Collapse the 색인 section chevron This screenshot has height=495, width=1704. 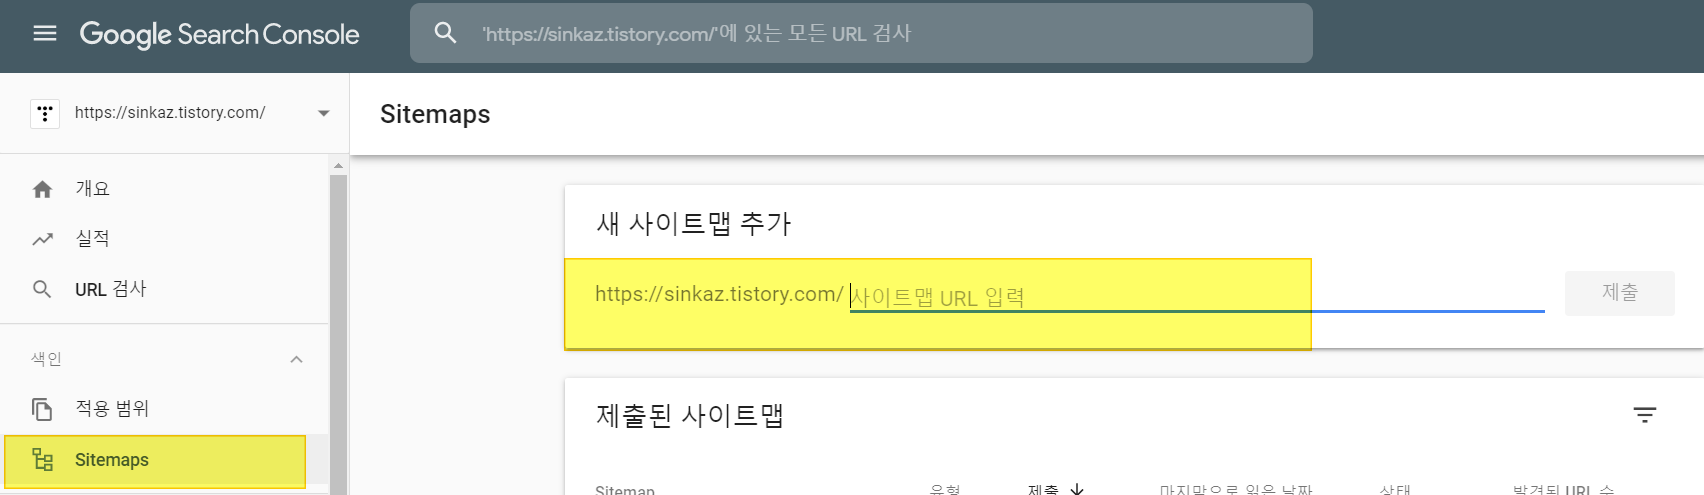click(x=296, y=359)
